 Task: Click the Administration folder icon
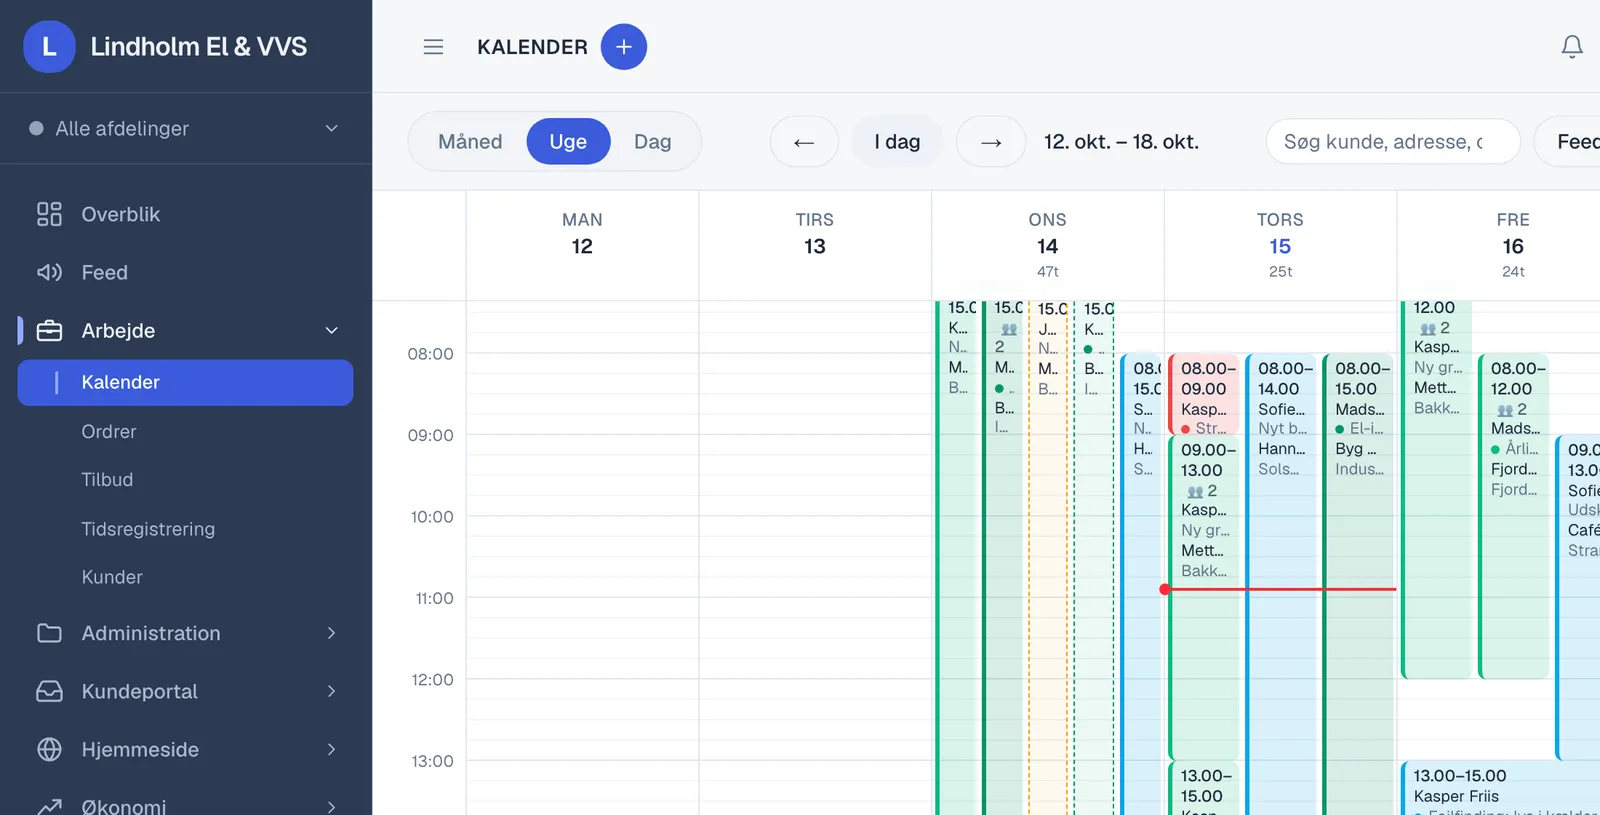pyautogui.click(x=49, y=633)
